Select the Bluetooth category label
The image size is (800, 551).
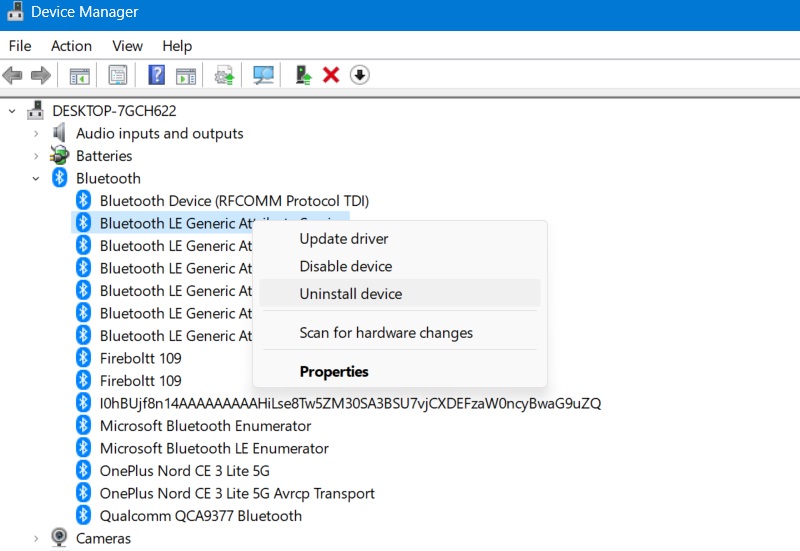(108, 178)
